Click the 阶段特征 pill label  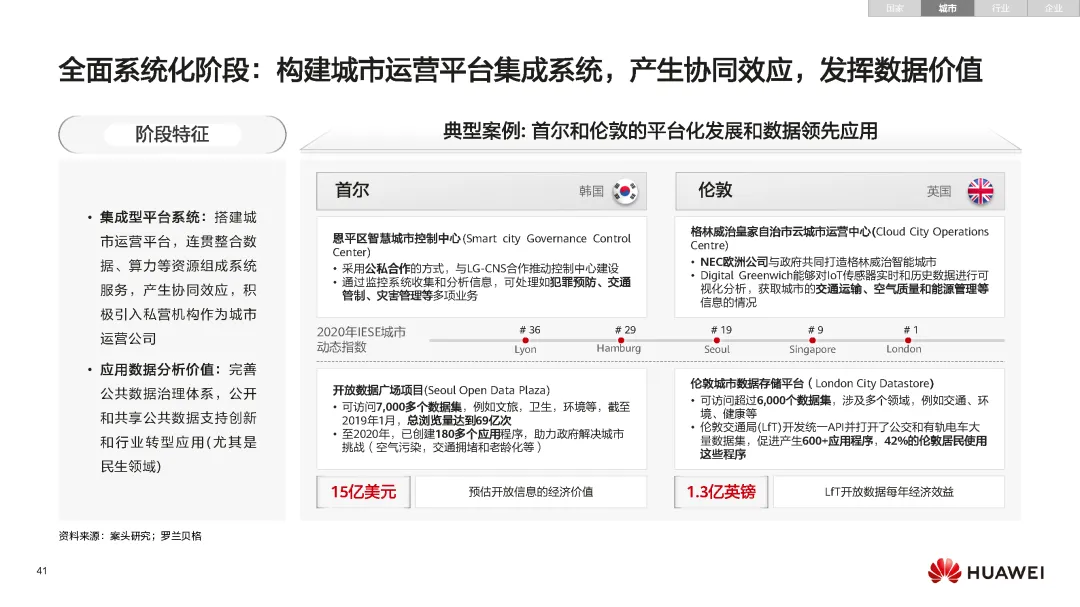click(172, 134)
